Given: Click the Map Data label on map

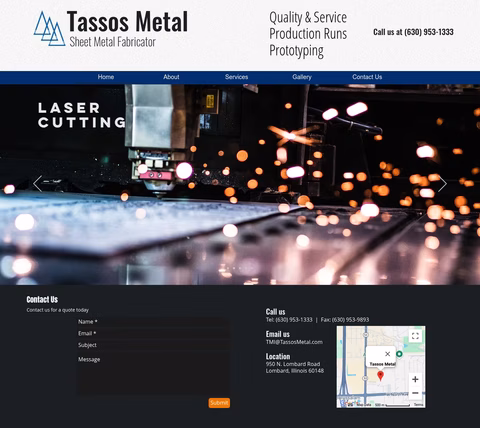Looking at the screenshot, I should [x=364, y=405].
